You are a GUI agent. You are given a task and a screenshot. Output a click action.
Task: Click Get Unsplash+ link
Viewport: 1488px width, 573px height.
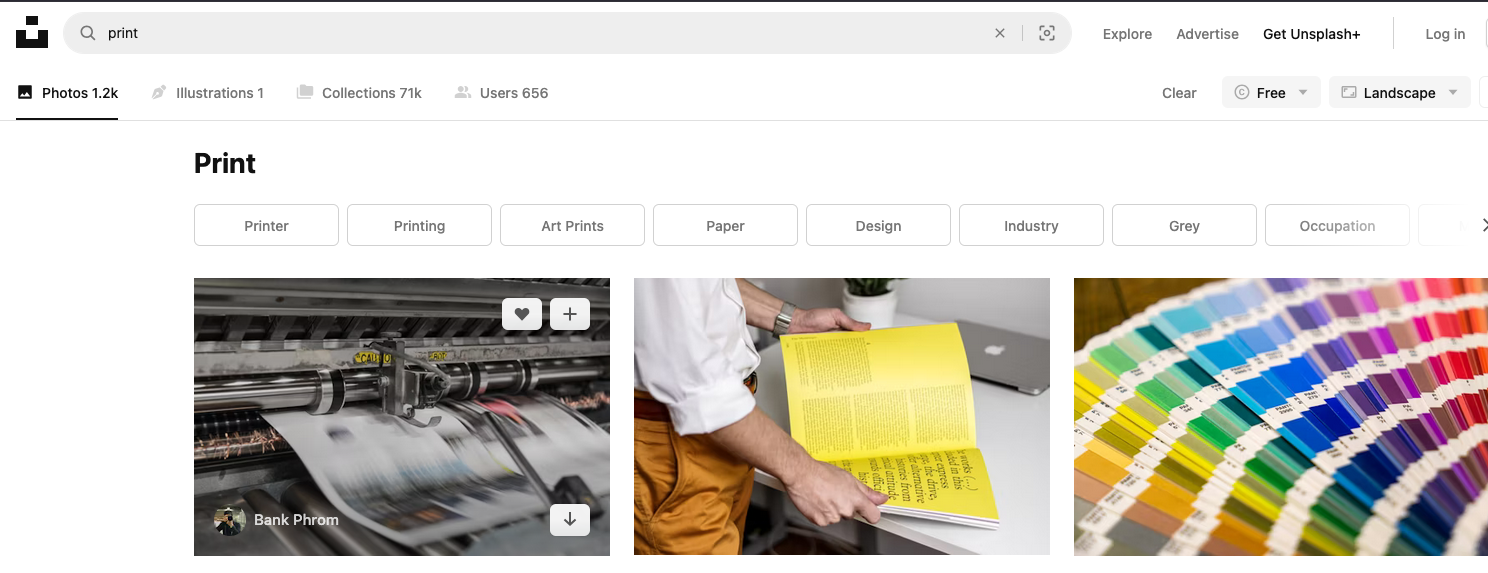[1311, 34]
